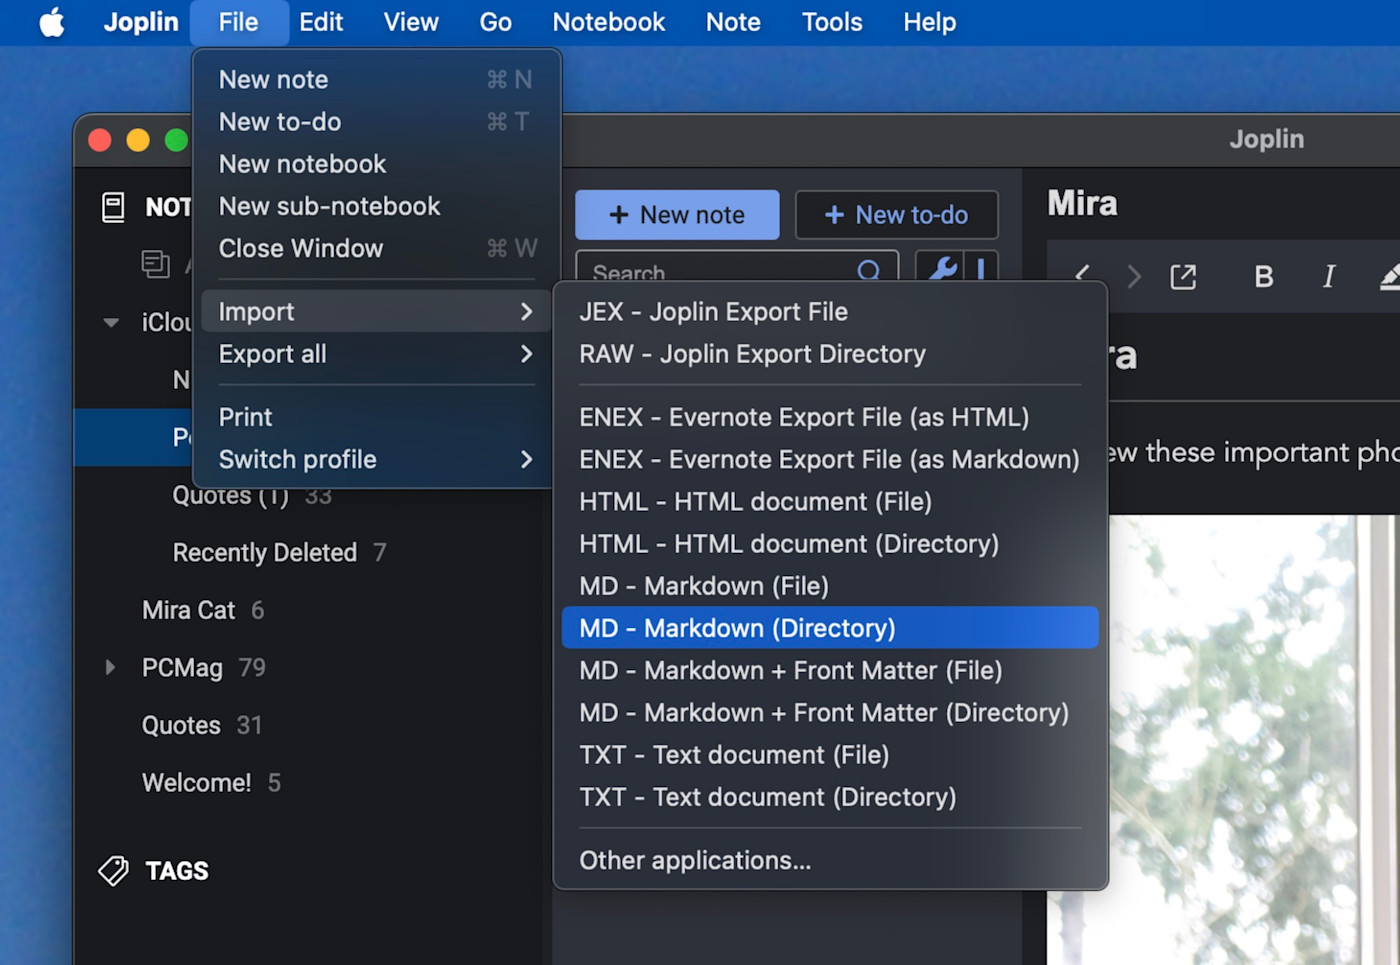The height and width of the screenshot is (965, 1400).
Task: Choose Print from the File menu
Action: coord(376,417)
